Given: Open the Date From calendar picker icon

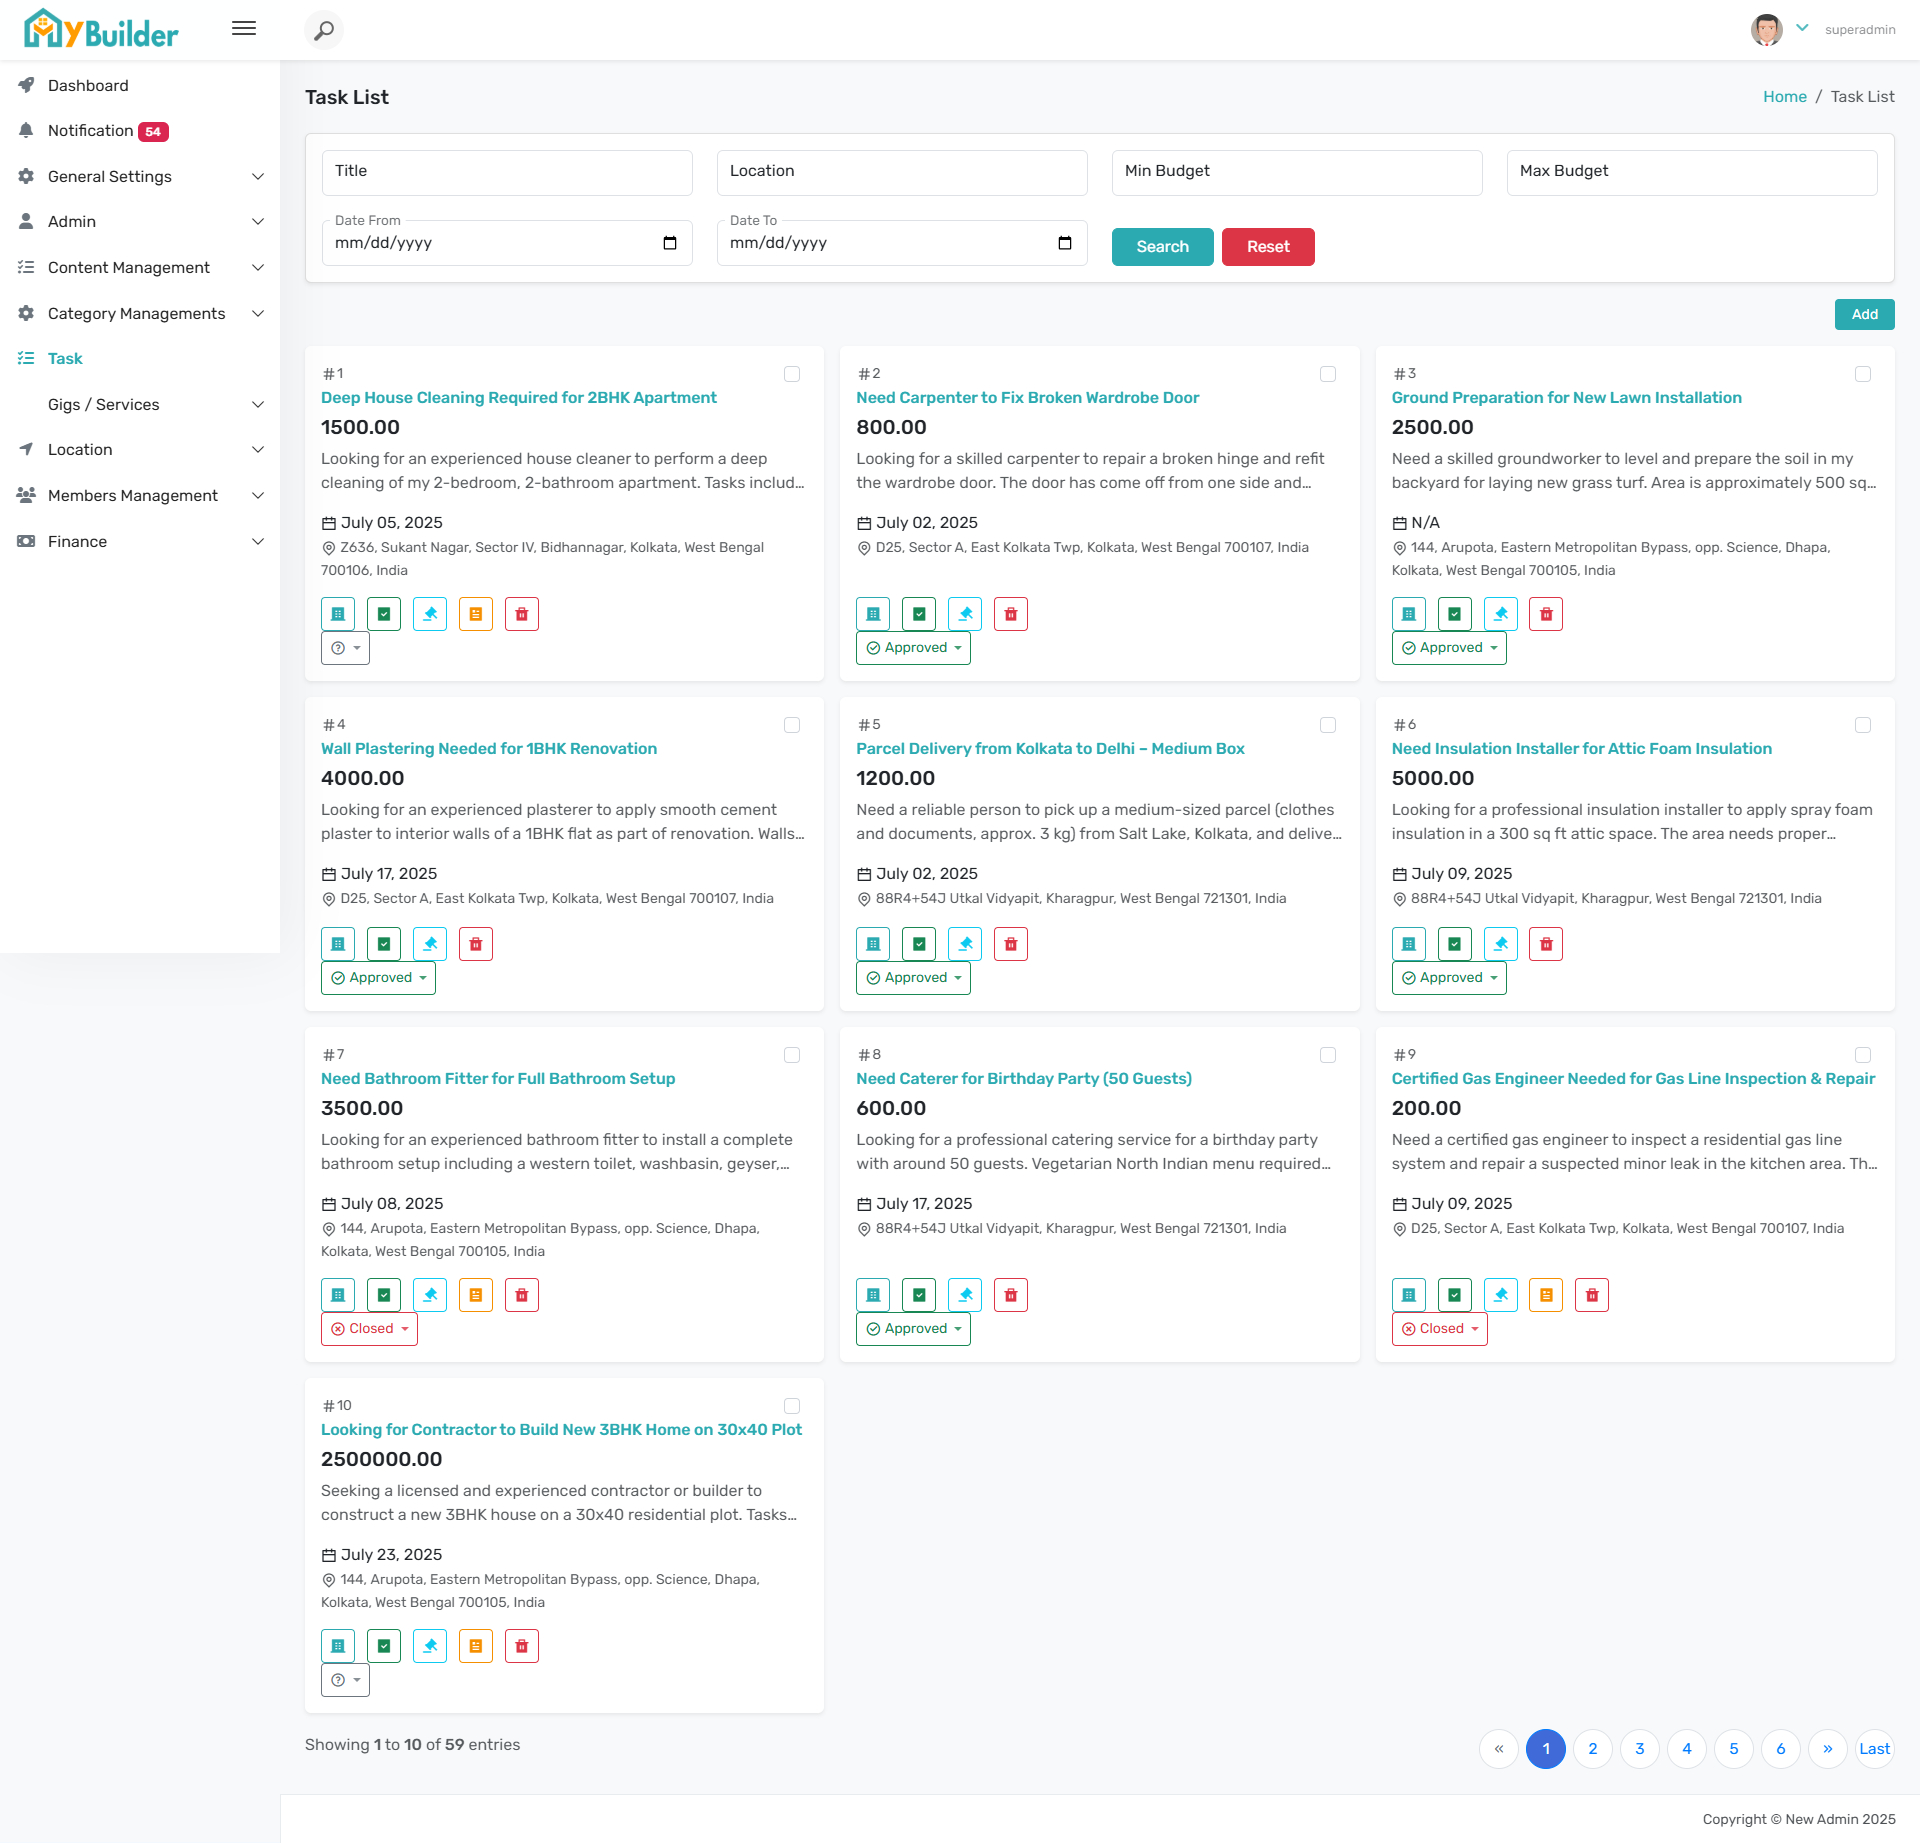Looking at the screenshot, I should [670, 243].
